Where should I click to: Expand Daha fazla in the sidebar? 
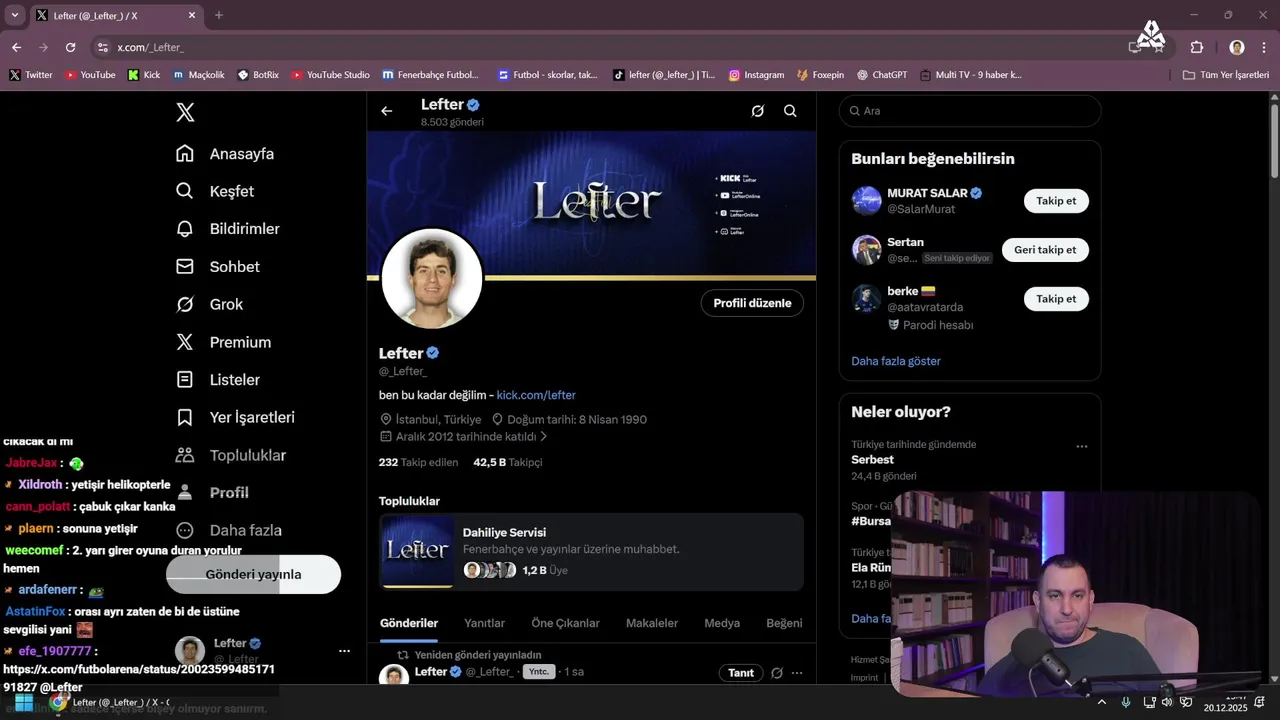pos(228,530)
